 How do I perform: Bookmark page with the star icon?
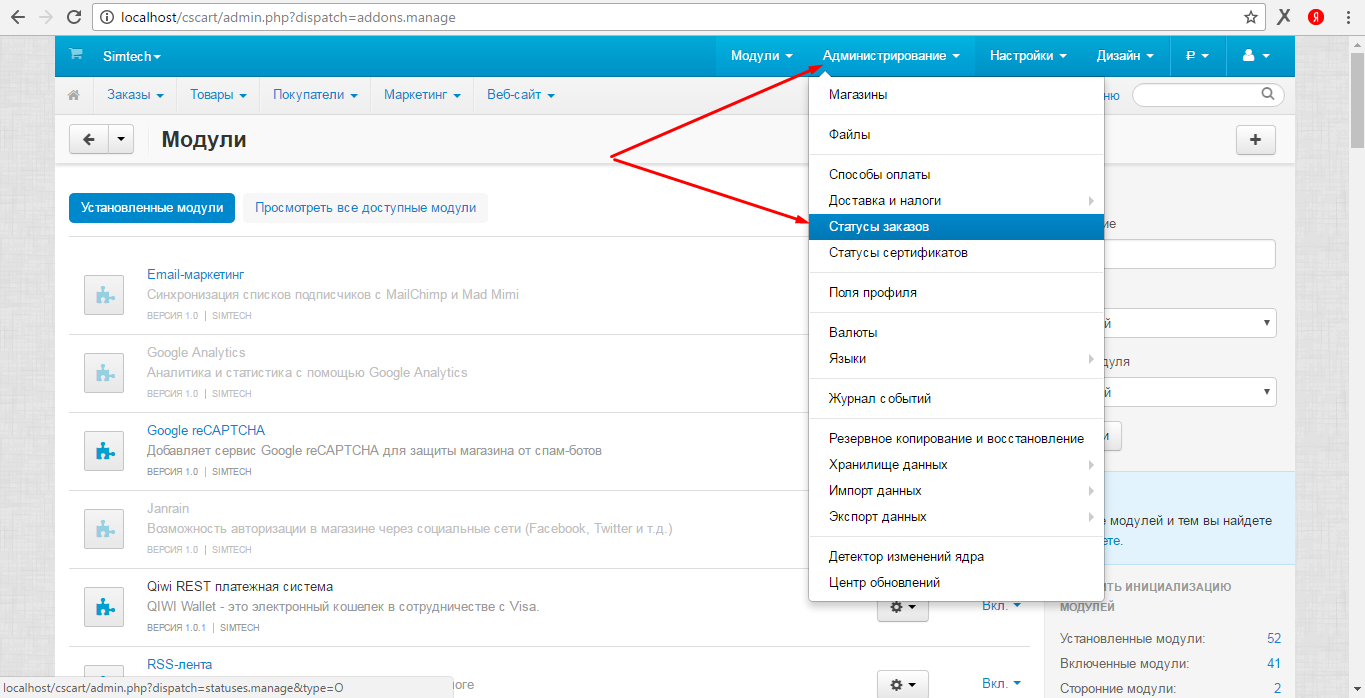(1251, 17)
